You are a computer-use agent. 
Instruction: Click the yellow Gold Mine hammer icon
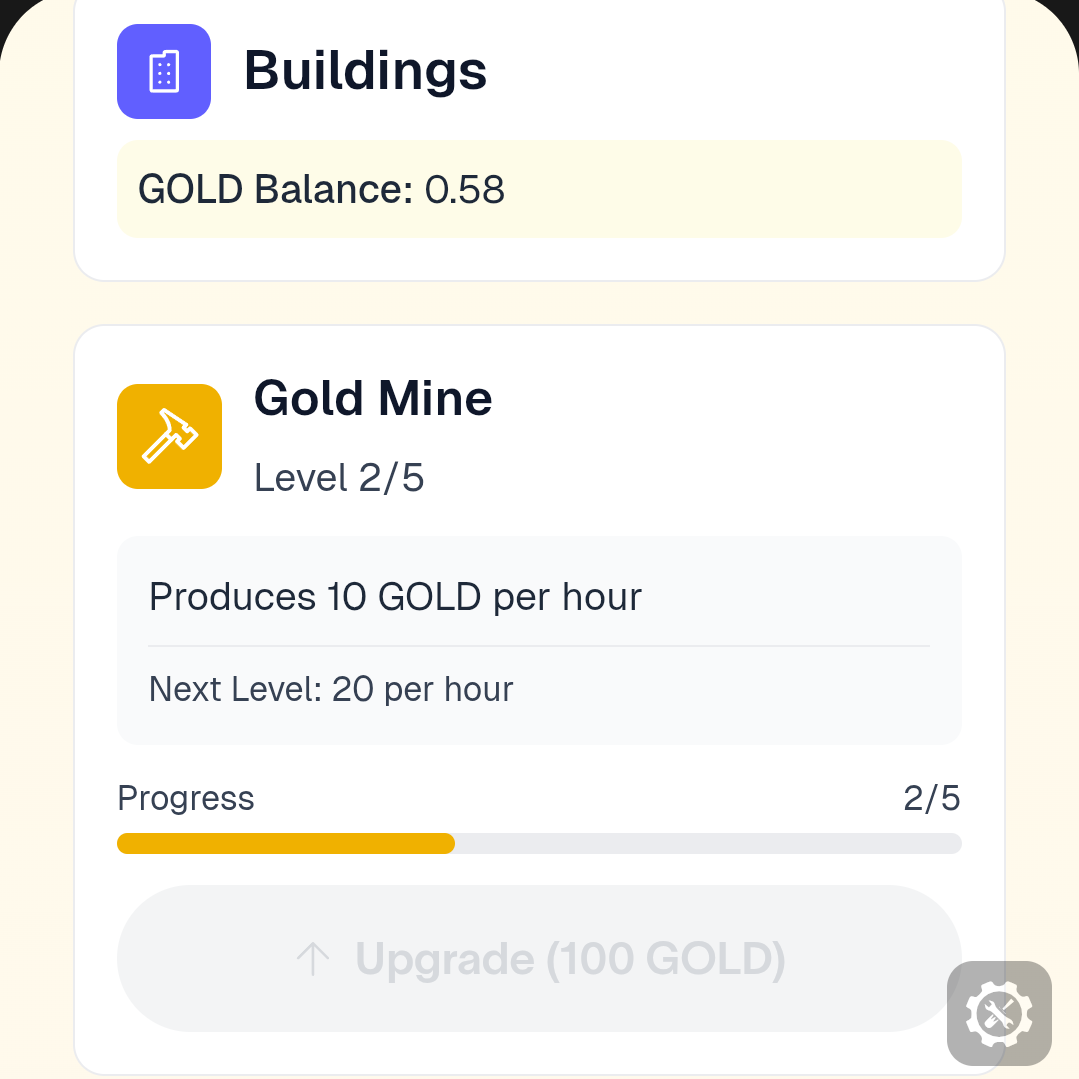pyautogui.click(x=169, y=436)
